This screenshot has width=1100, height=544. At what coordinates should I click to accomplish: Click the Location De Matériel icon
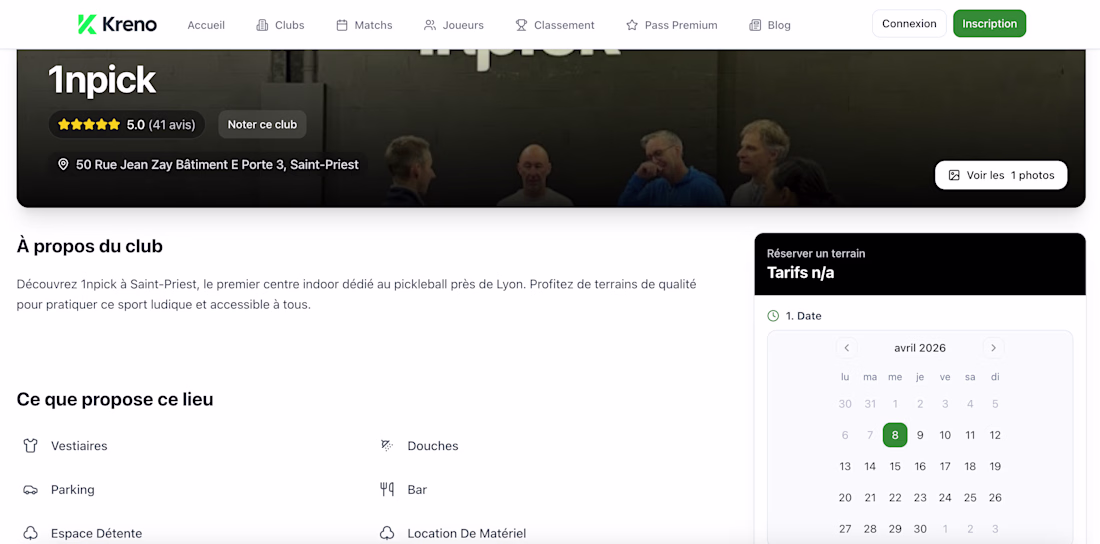coord(387,533)
